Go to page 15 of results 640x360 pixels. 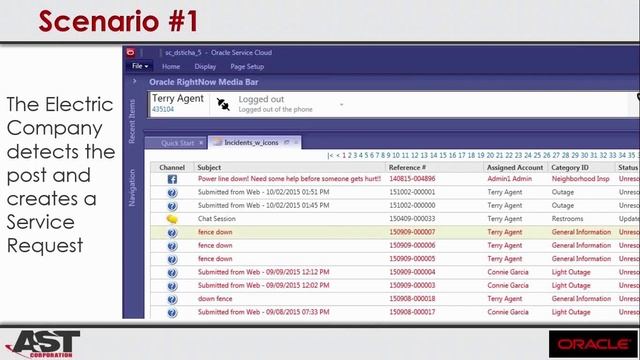pos(443,156)
